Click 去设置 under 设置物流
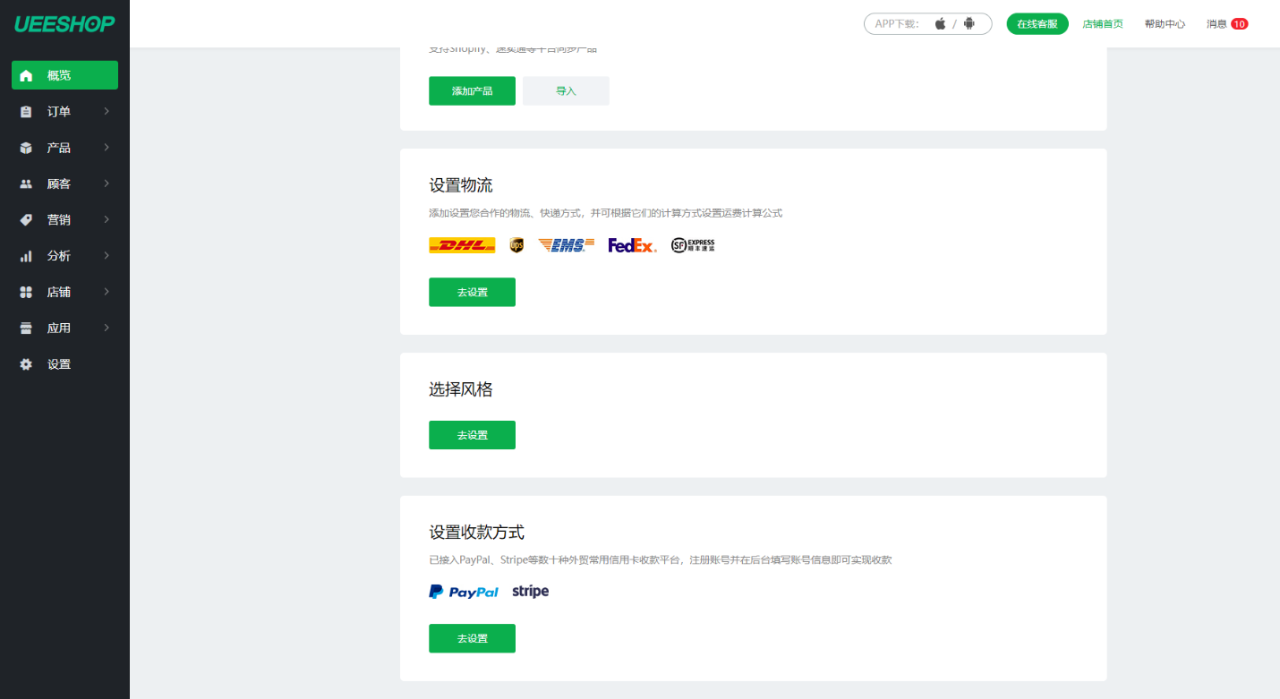This screenshot has width=1280, height=699. 472,292
